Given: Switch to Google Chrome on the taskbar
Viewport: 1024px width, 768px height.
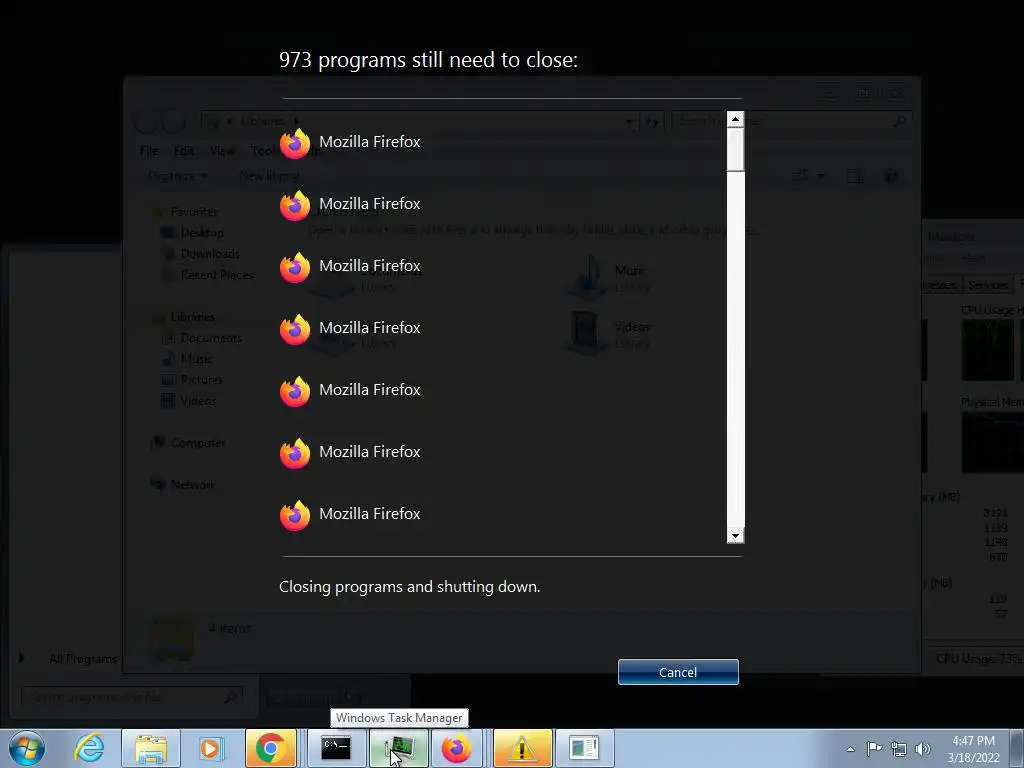Looking at the screenshot, I should point(270,748).
